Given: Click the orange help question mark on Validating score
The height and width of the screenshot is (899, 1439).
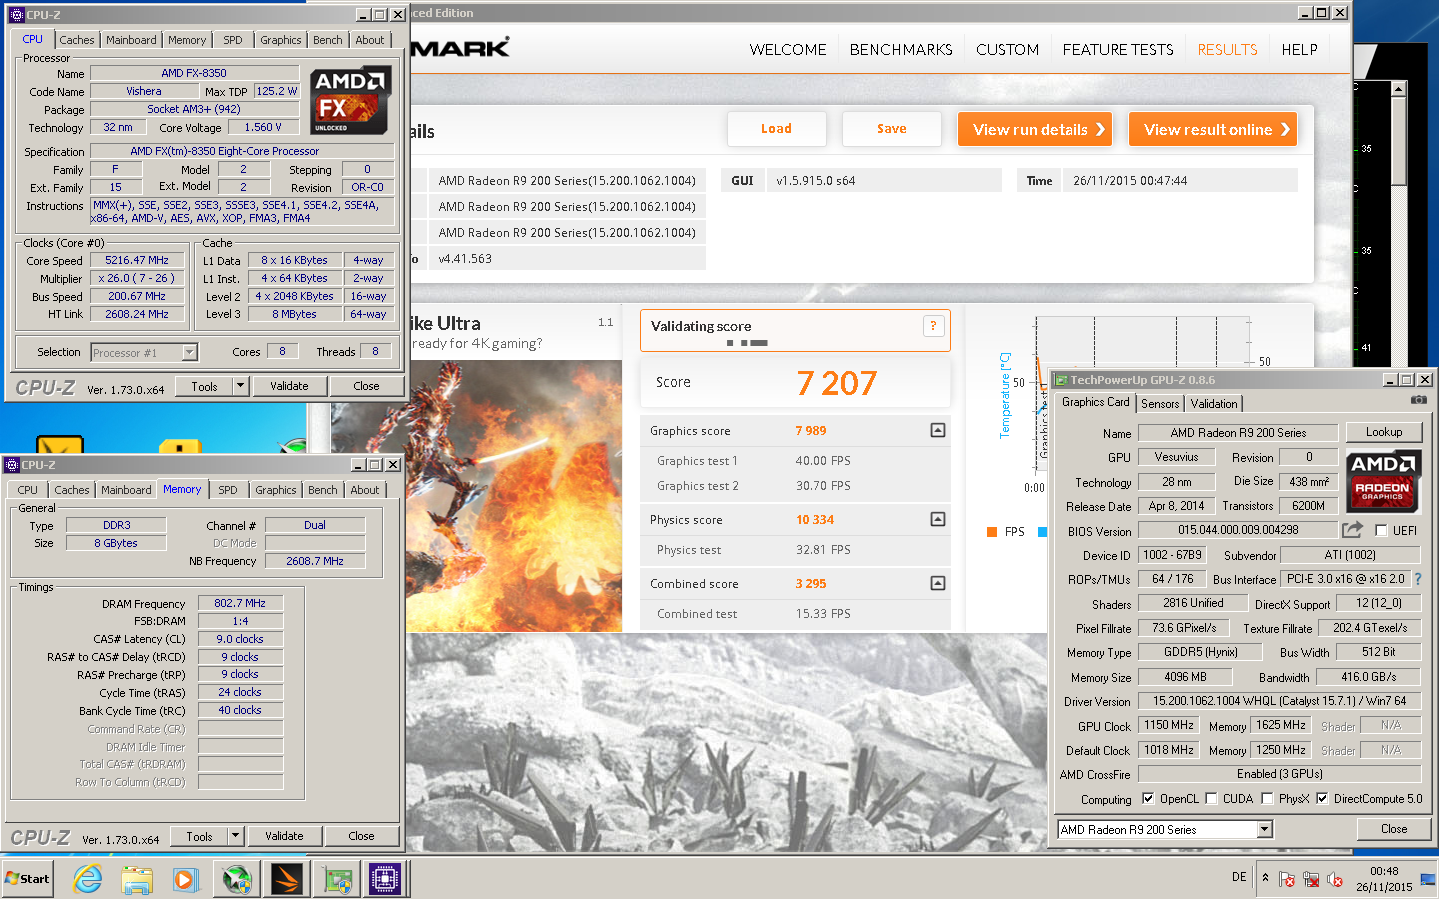Looking at the screenshot, I should (x=933, y=326).
